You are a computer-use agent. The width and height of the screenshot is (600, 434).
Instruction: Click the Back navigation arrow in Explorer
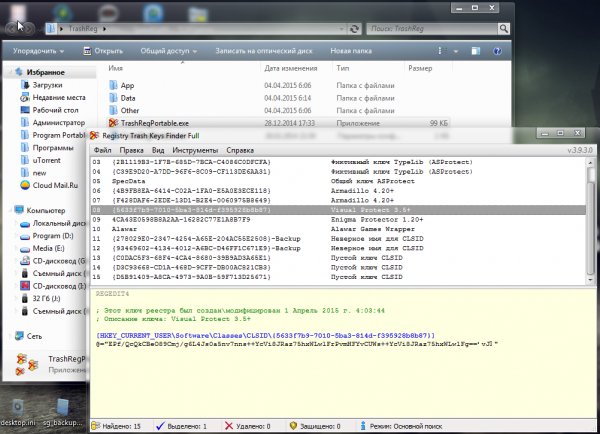pos(13,28)
